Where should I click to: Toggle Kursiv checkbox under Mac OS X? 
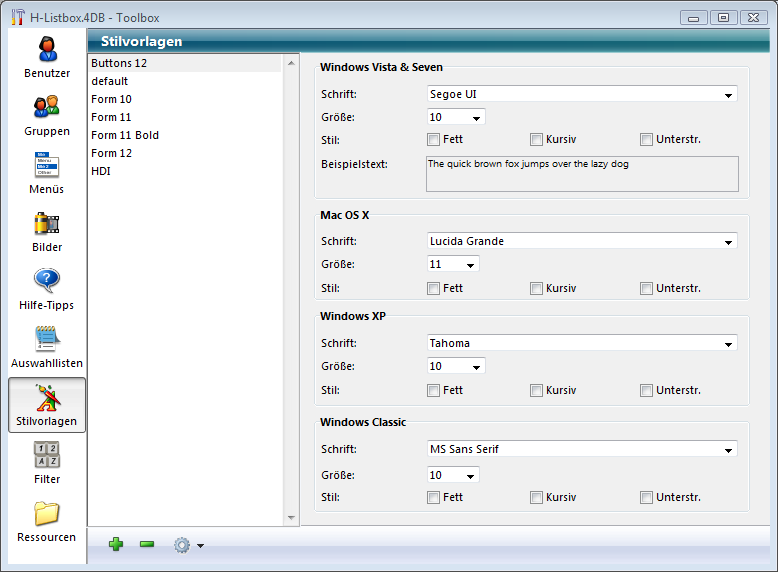pyautogui.click(x=536, y=288)
